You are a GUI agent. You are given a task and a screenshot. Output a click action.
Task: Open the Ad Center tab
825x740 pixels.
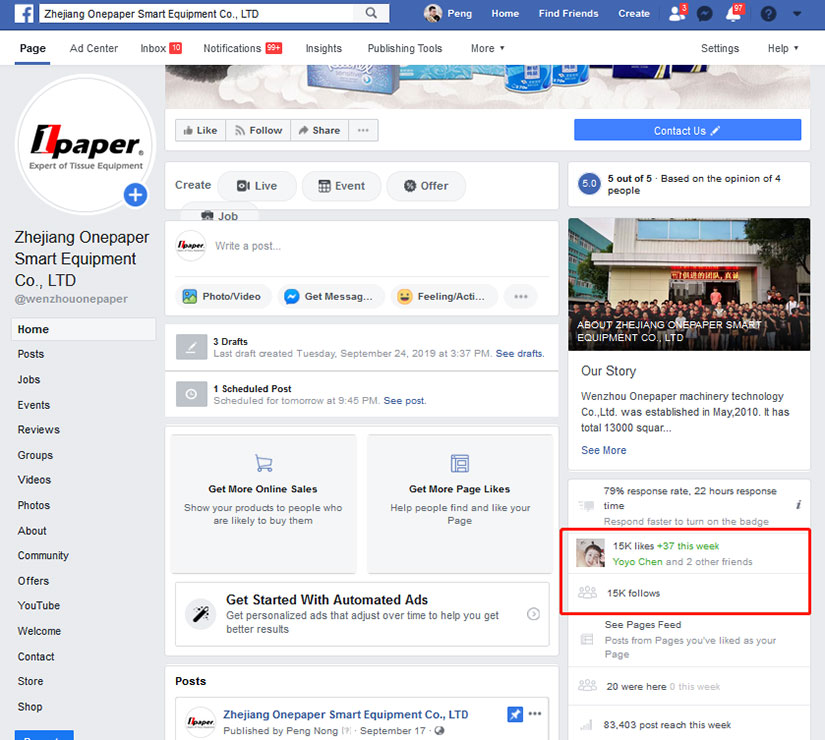click(x=94, y=48)
